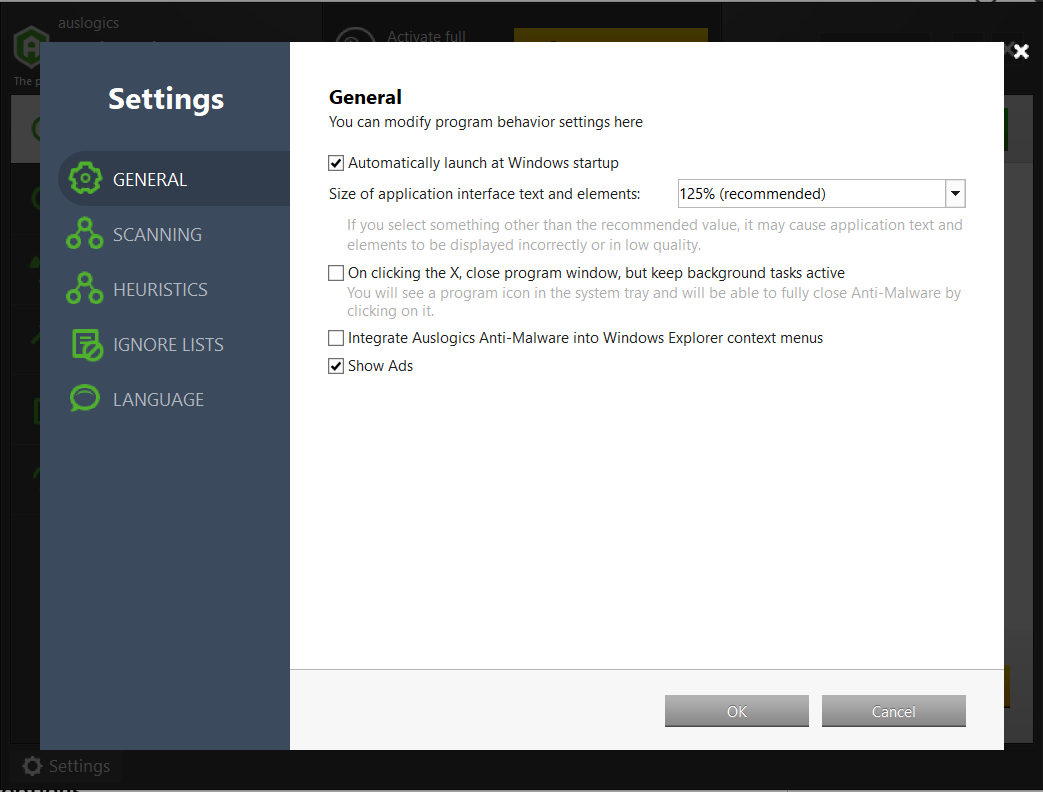Cancel changes with the Cancel button
Screen dimensions: 1043x792
(x=893, y=711)
